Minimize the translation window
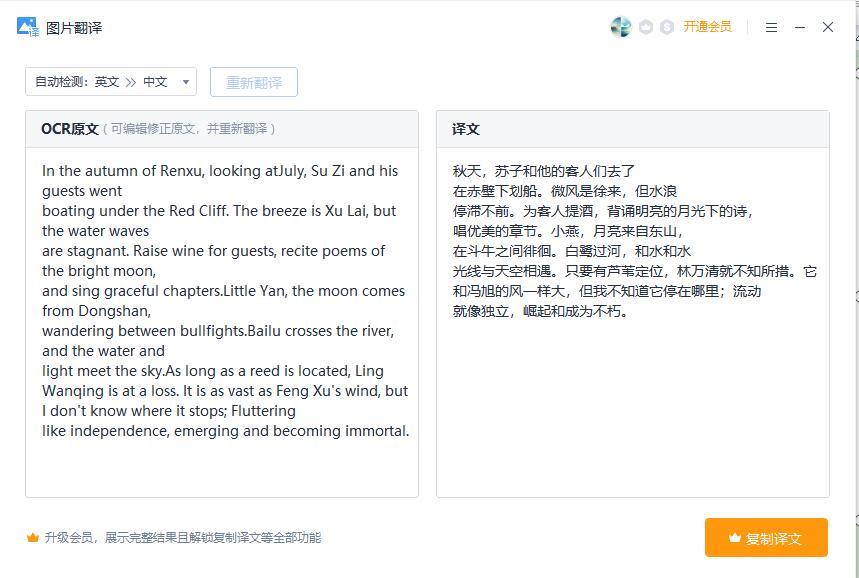This screenshot has height=578, width=859. point(800,27)
